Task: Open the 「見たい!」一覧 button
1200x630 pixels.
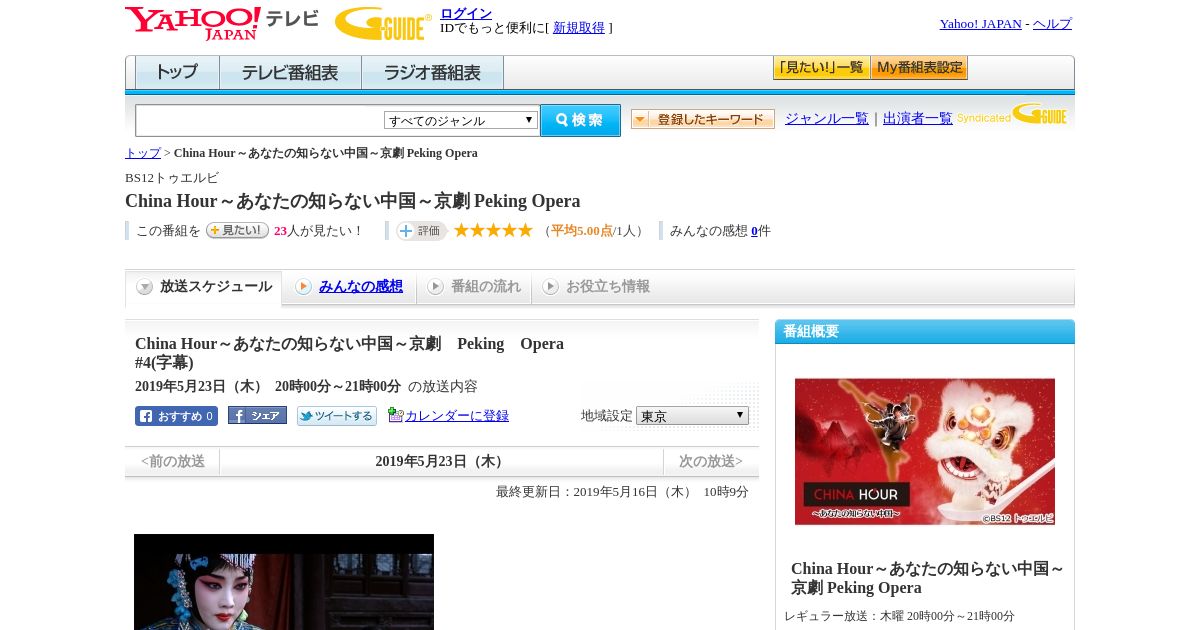Action: [x=821, y=68]
